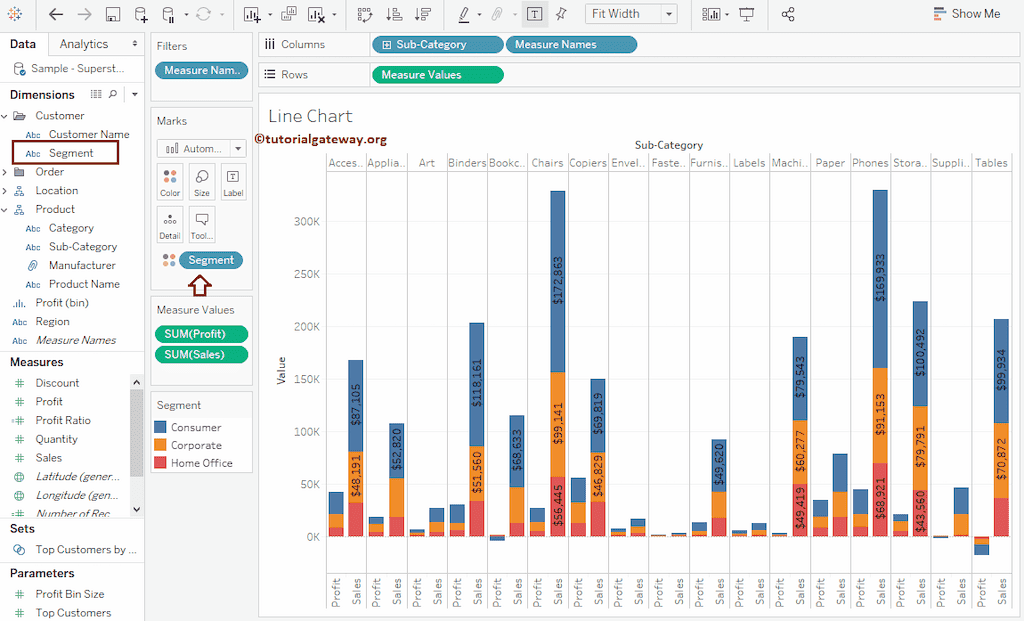Click the Sub-Category pill on Columns shelf
This screenshot has width=1024, height=621.
coord(437,44)
